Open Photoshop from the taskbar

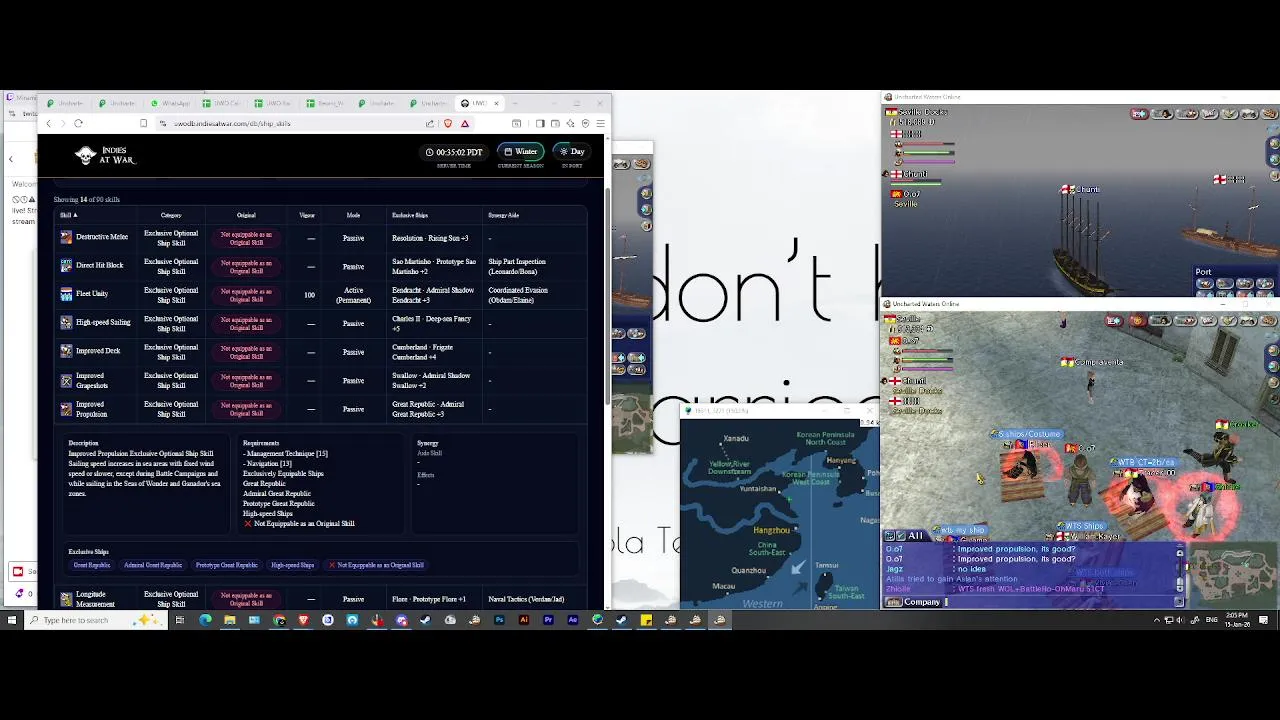point(499,620)
